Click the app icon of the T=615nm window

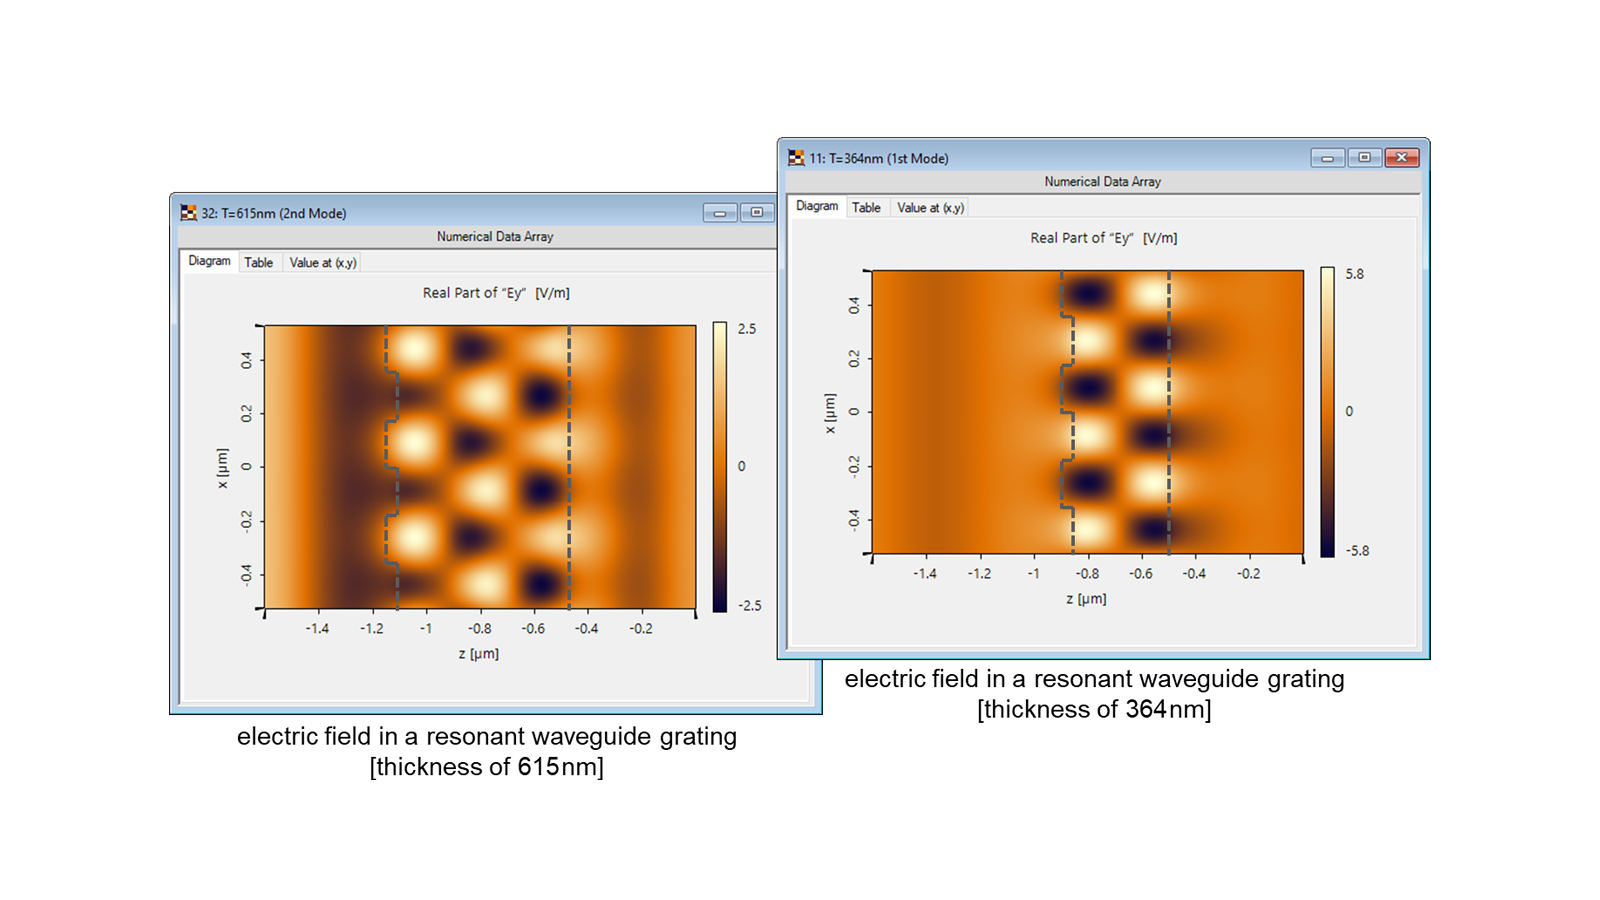[188, 213]
